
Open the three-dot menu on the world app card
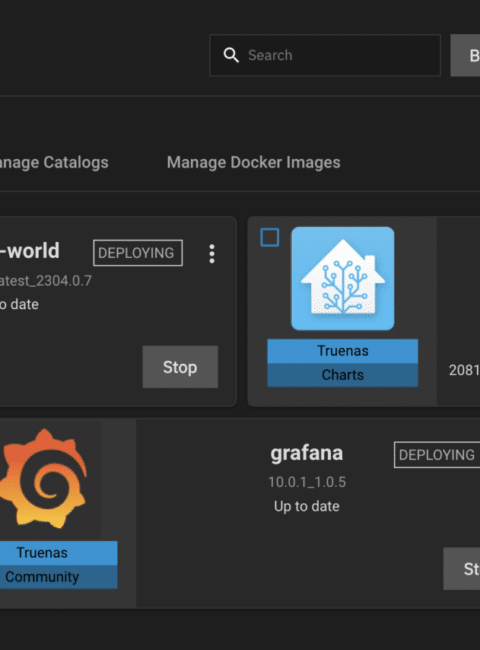click(x=212, y=253)
